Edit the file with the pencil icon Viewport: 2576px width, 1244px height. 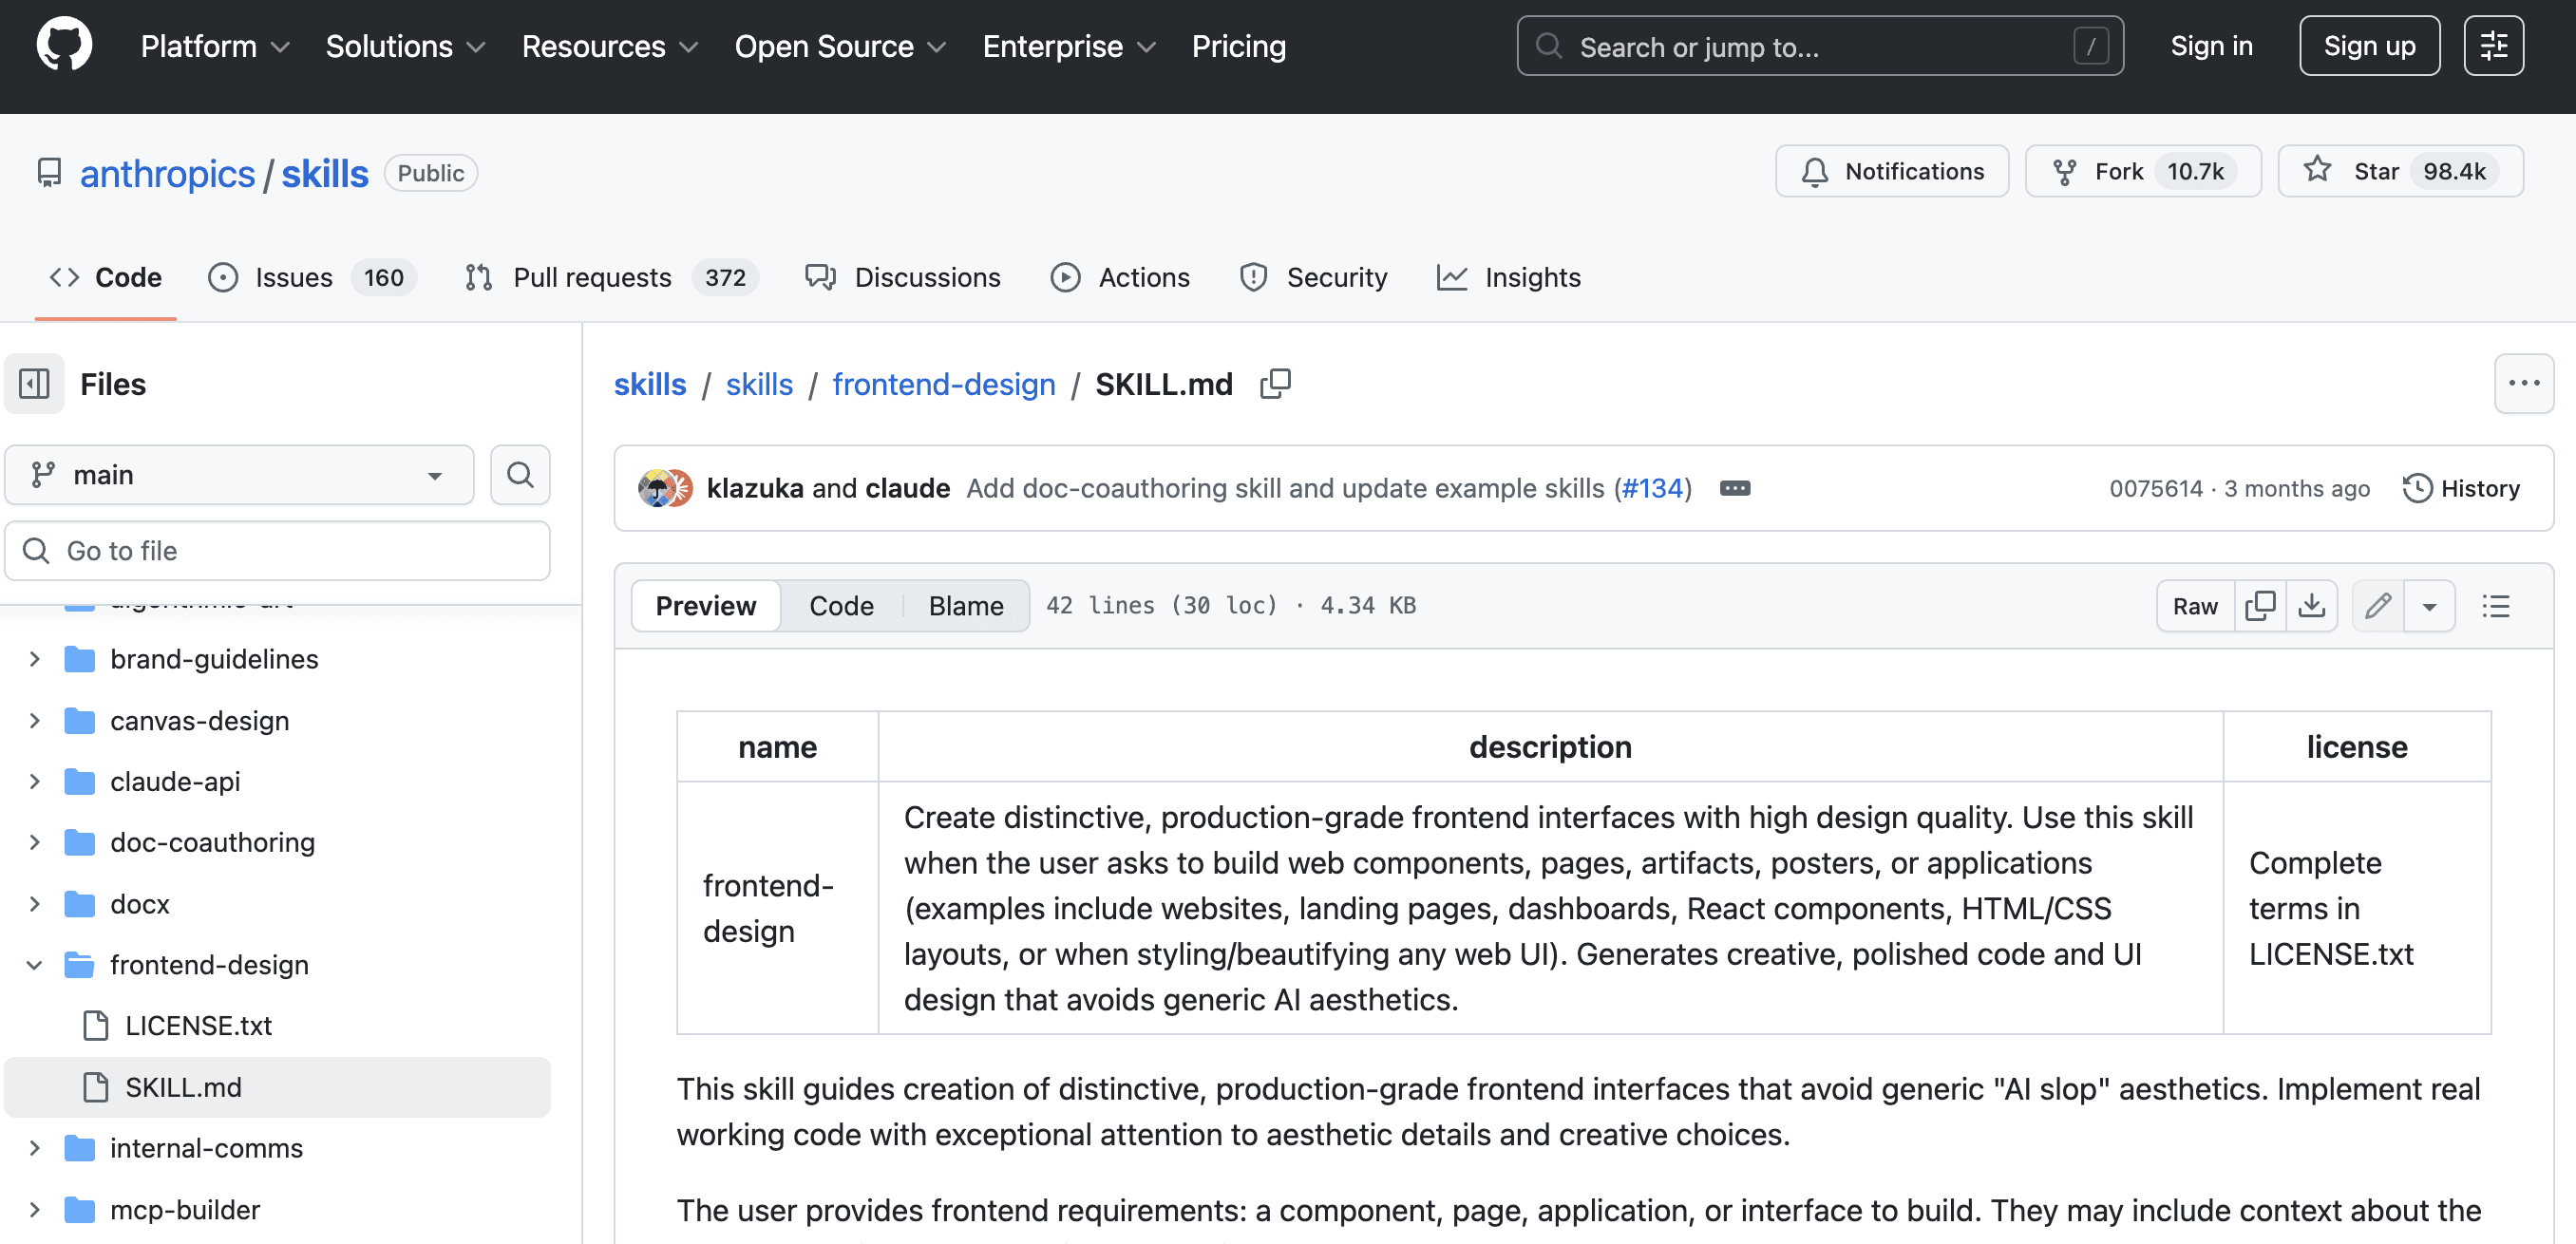[2378, 606]
